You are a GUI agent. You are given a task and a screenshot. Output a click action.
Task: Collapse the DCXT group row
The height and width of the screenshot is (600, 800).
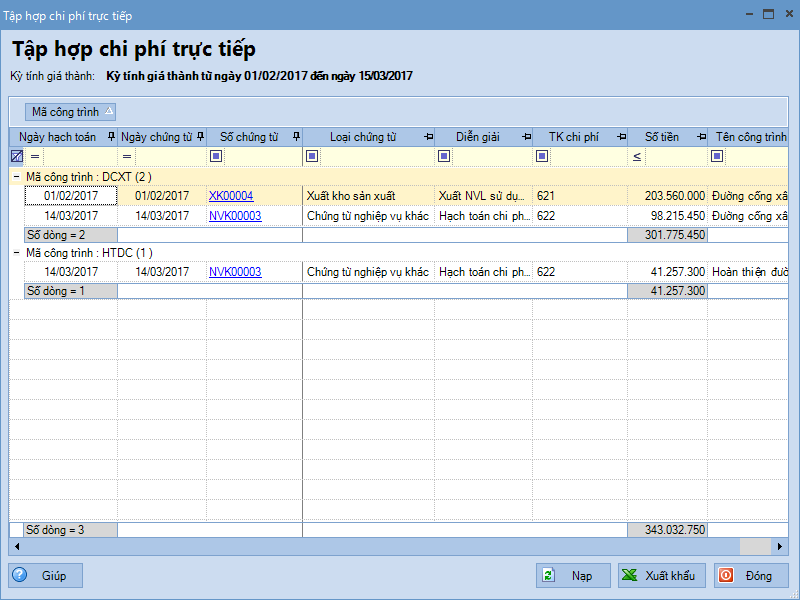point(16,177)
